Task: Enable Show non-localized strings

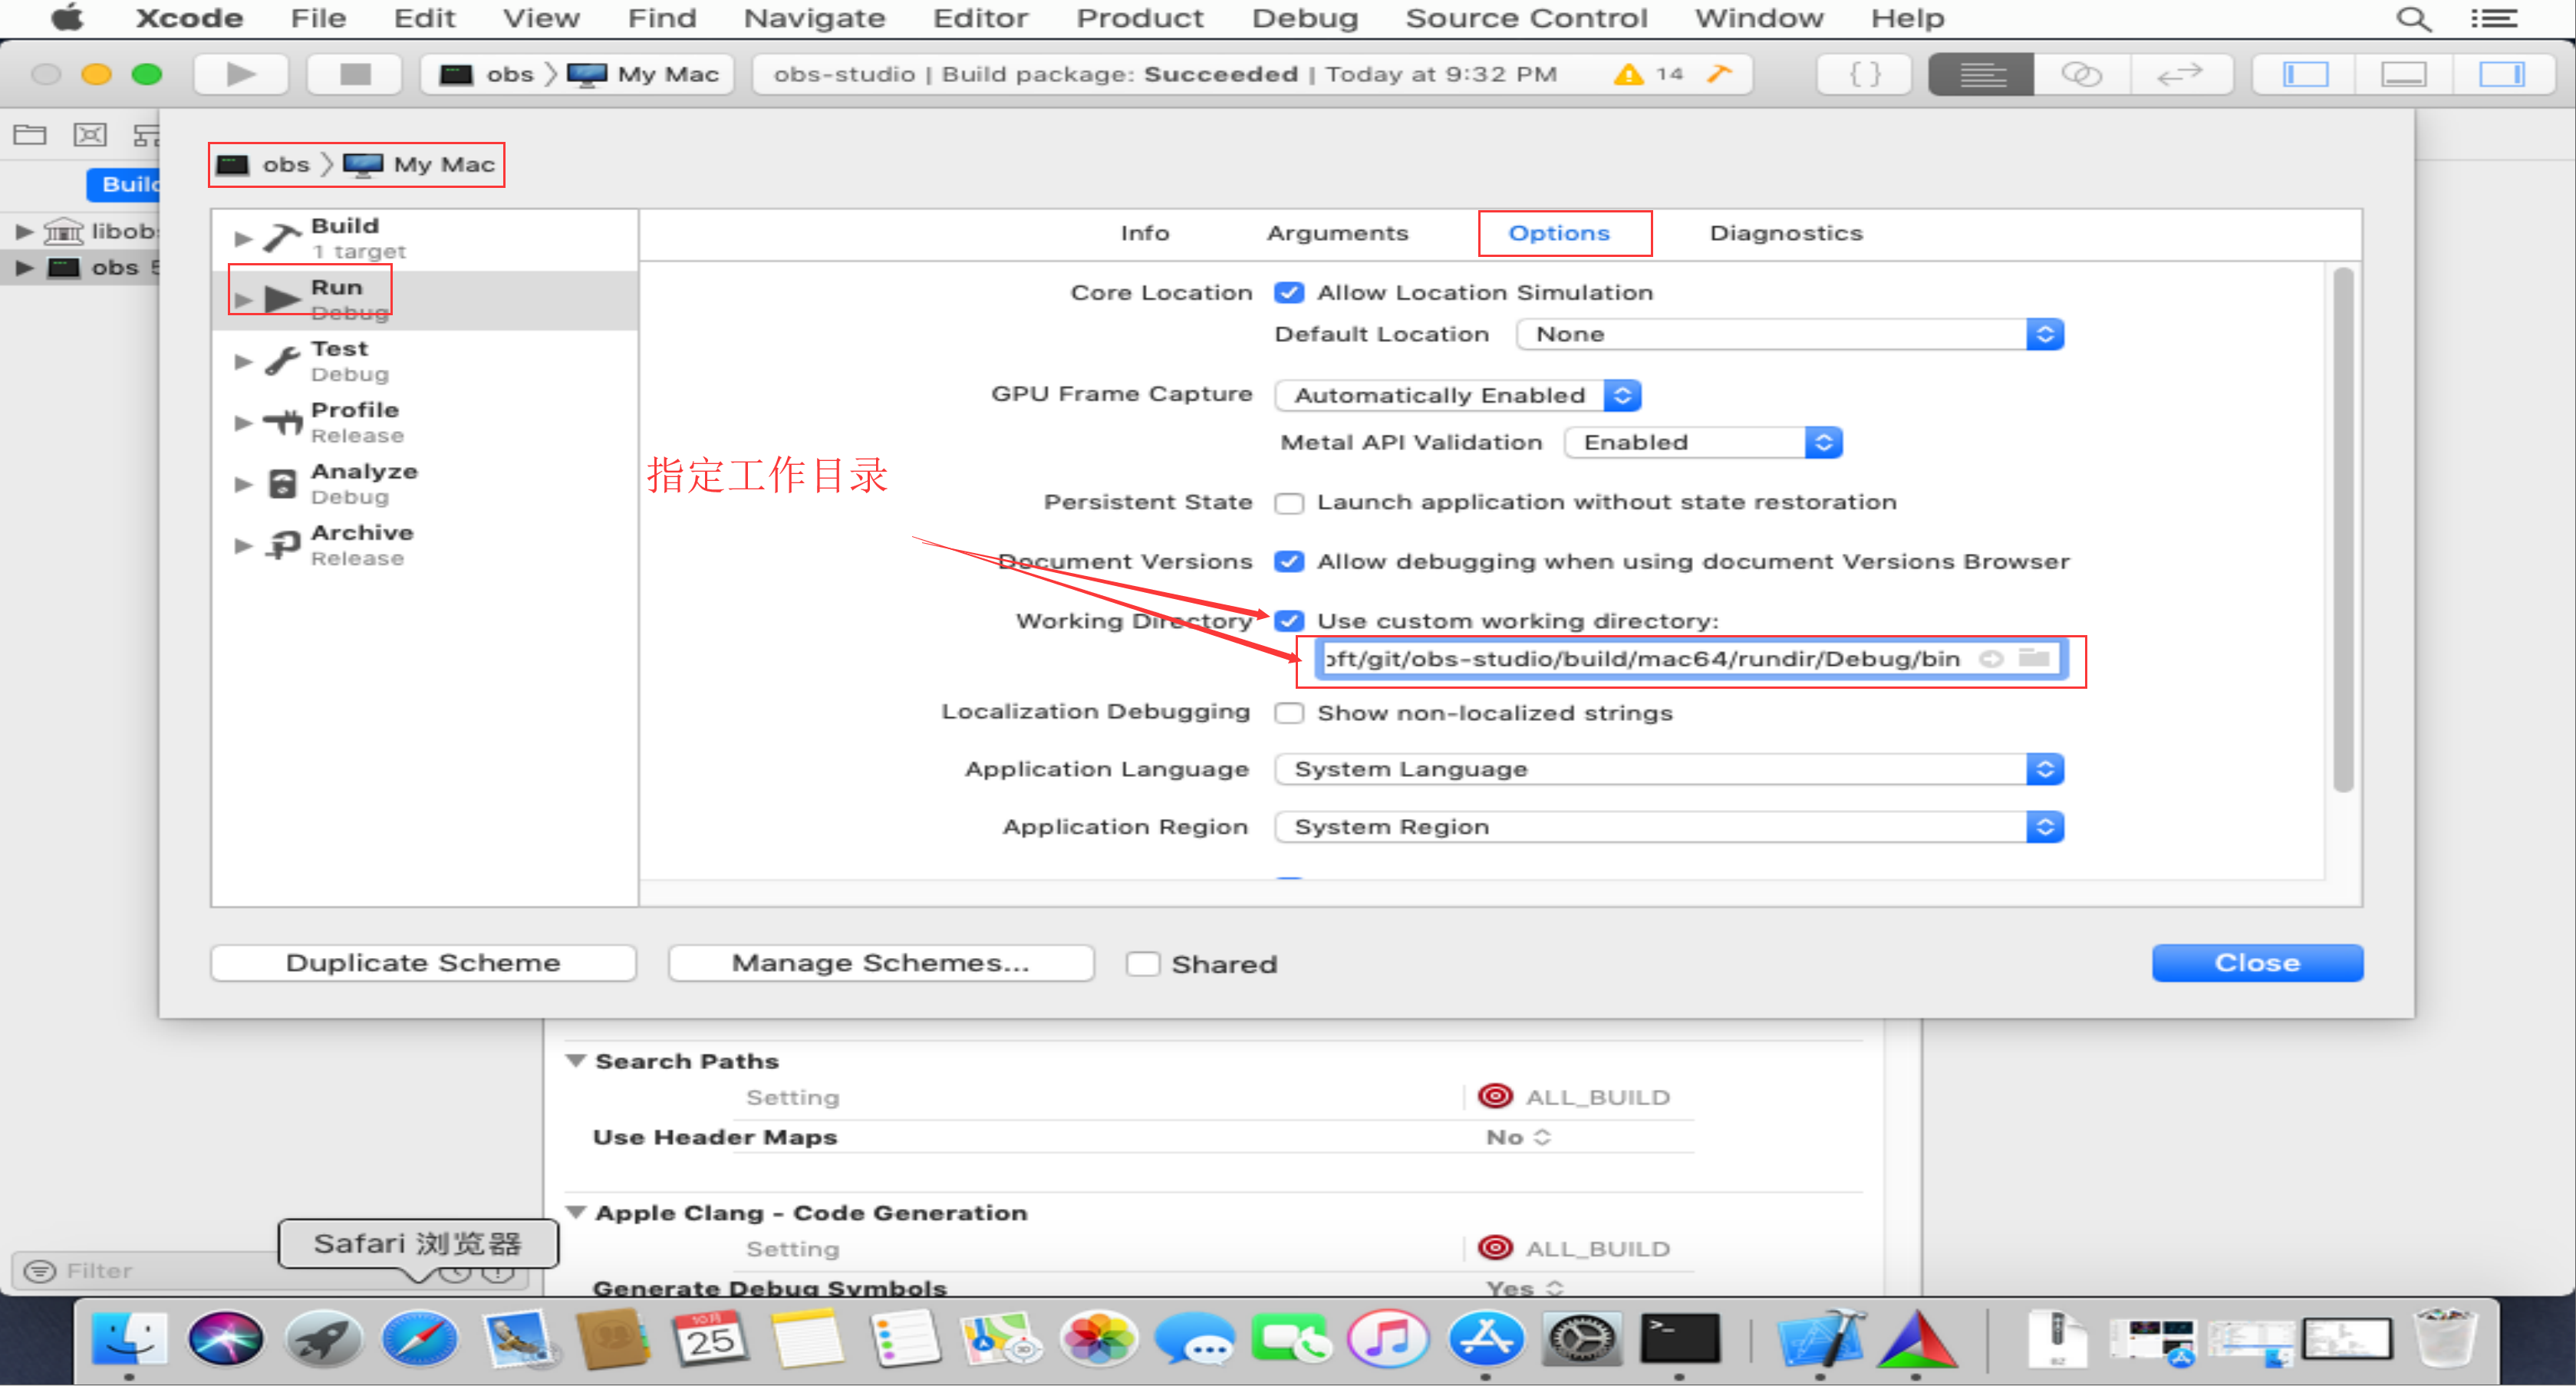Action: pos(1289,712)
